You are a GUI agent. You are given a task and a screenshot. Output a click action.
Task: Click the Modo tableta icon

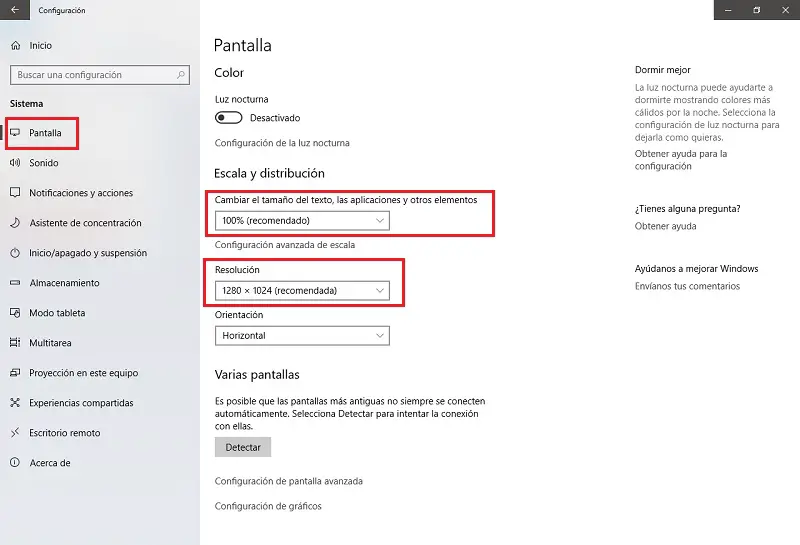click(15, 313)
